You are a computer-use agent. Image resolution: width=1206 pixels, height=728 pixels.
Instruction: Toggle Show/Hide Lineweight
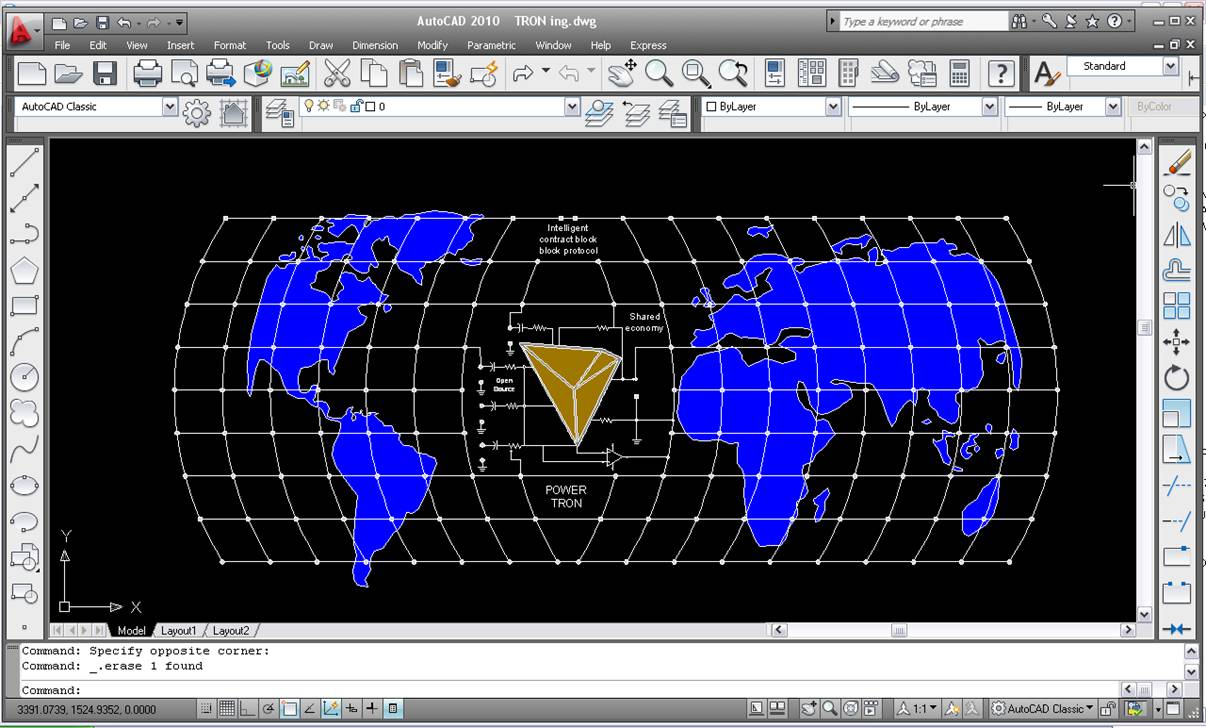coord(372,708)
